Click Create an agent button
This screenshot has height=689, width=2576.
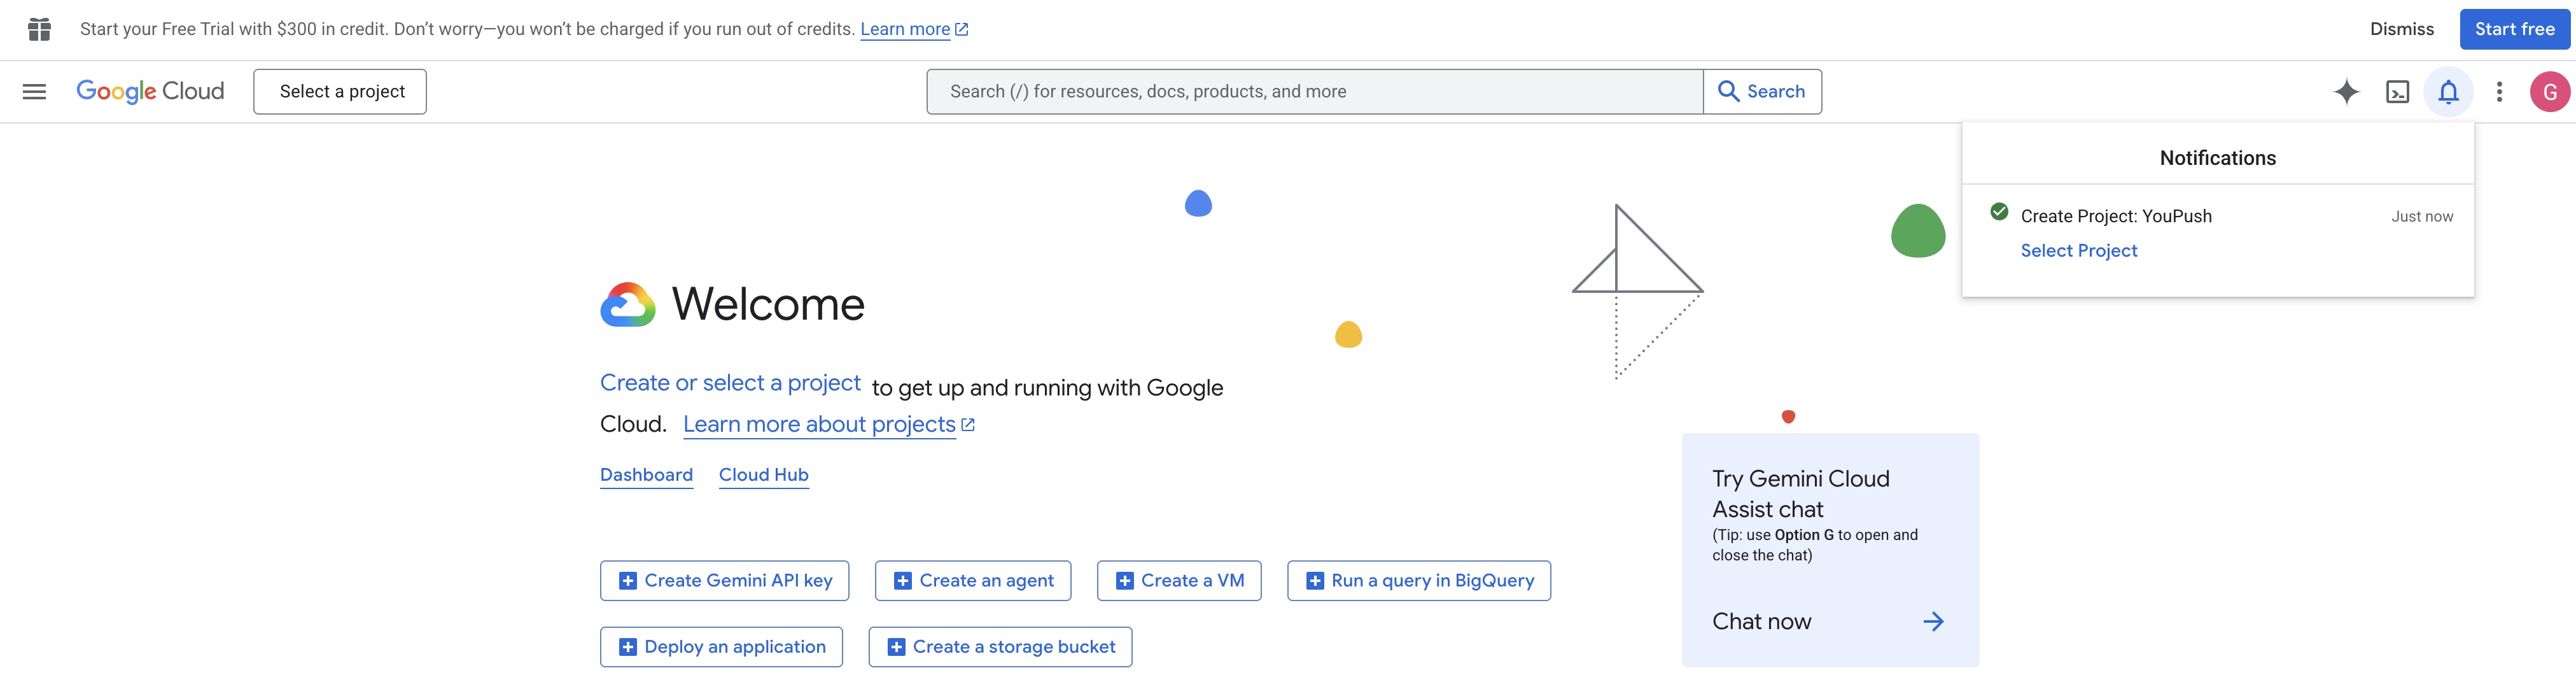click(972, 581)
